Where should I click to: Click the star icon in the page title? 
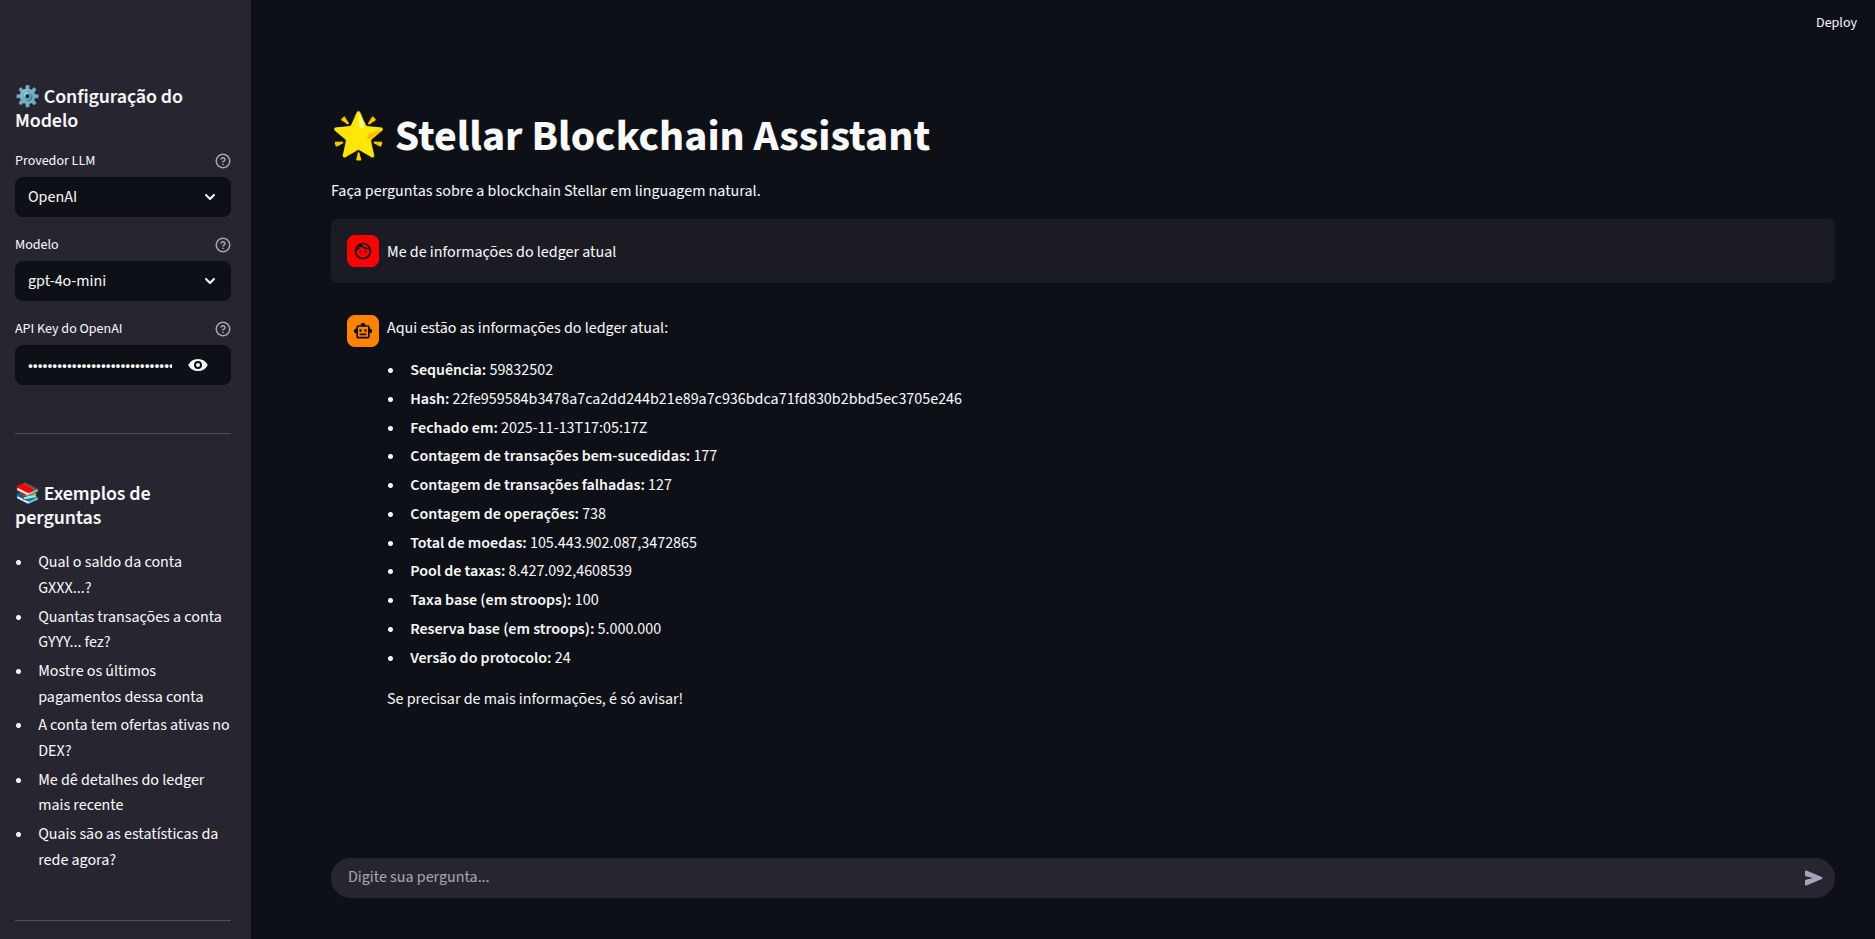coord(357,135)
